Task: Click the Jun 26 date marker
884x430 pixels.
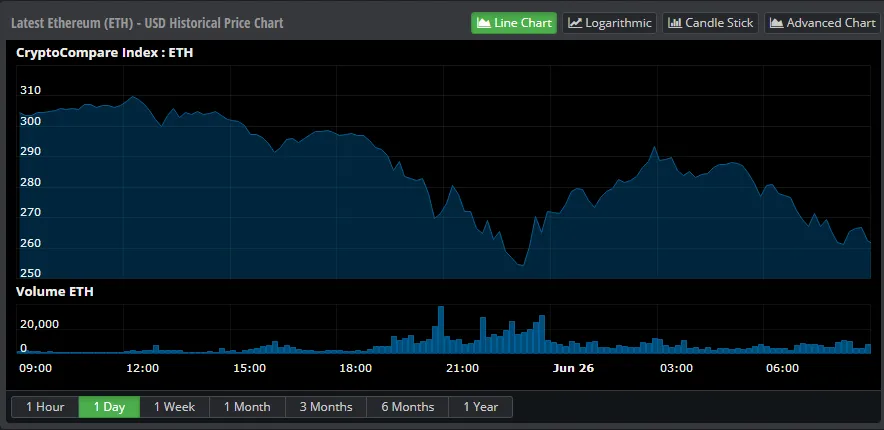Action: pyautogui.click(x=573, y=368)
